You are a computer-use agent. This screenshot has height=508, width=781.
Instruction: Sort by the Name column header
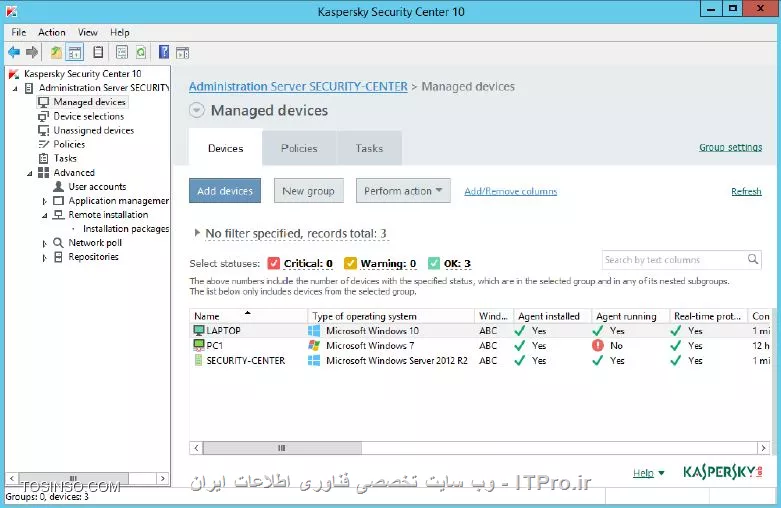pos(248,316)
